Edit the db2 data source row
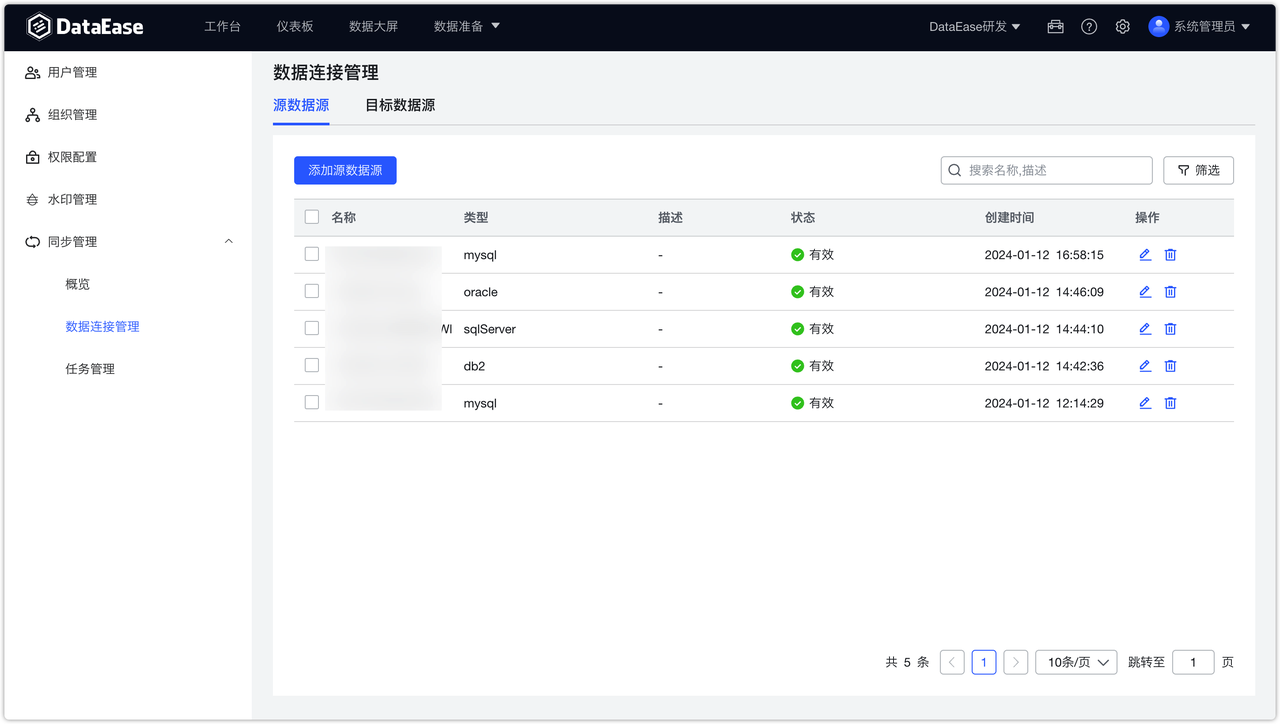This screenshot has width=1280, height=724. (x=1145, y=366)
